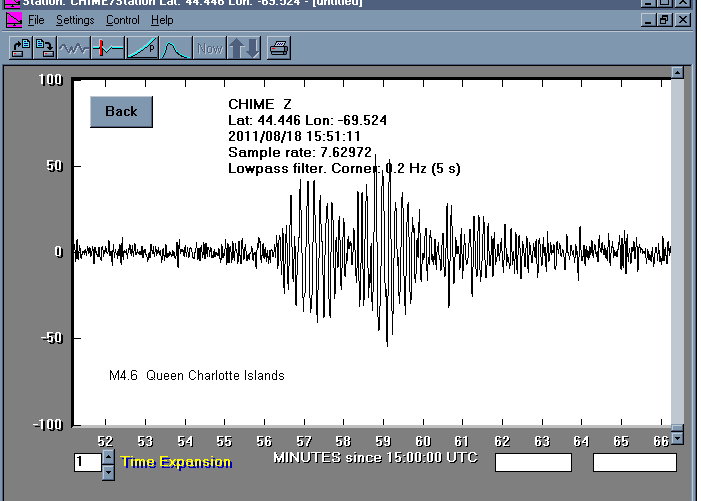Open the Settings menu
701x501 pixels.
tap(75, 20)
